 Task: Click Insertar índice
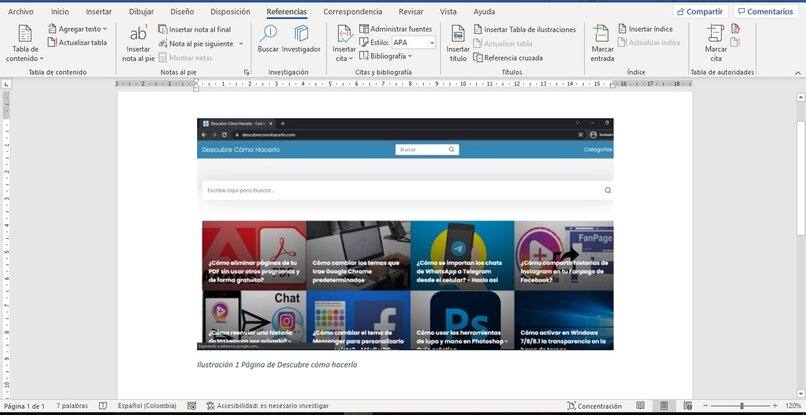tap(646, 29)
